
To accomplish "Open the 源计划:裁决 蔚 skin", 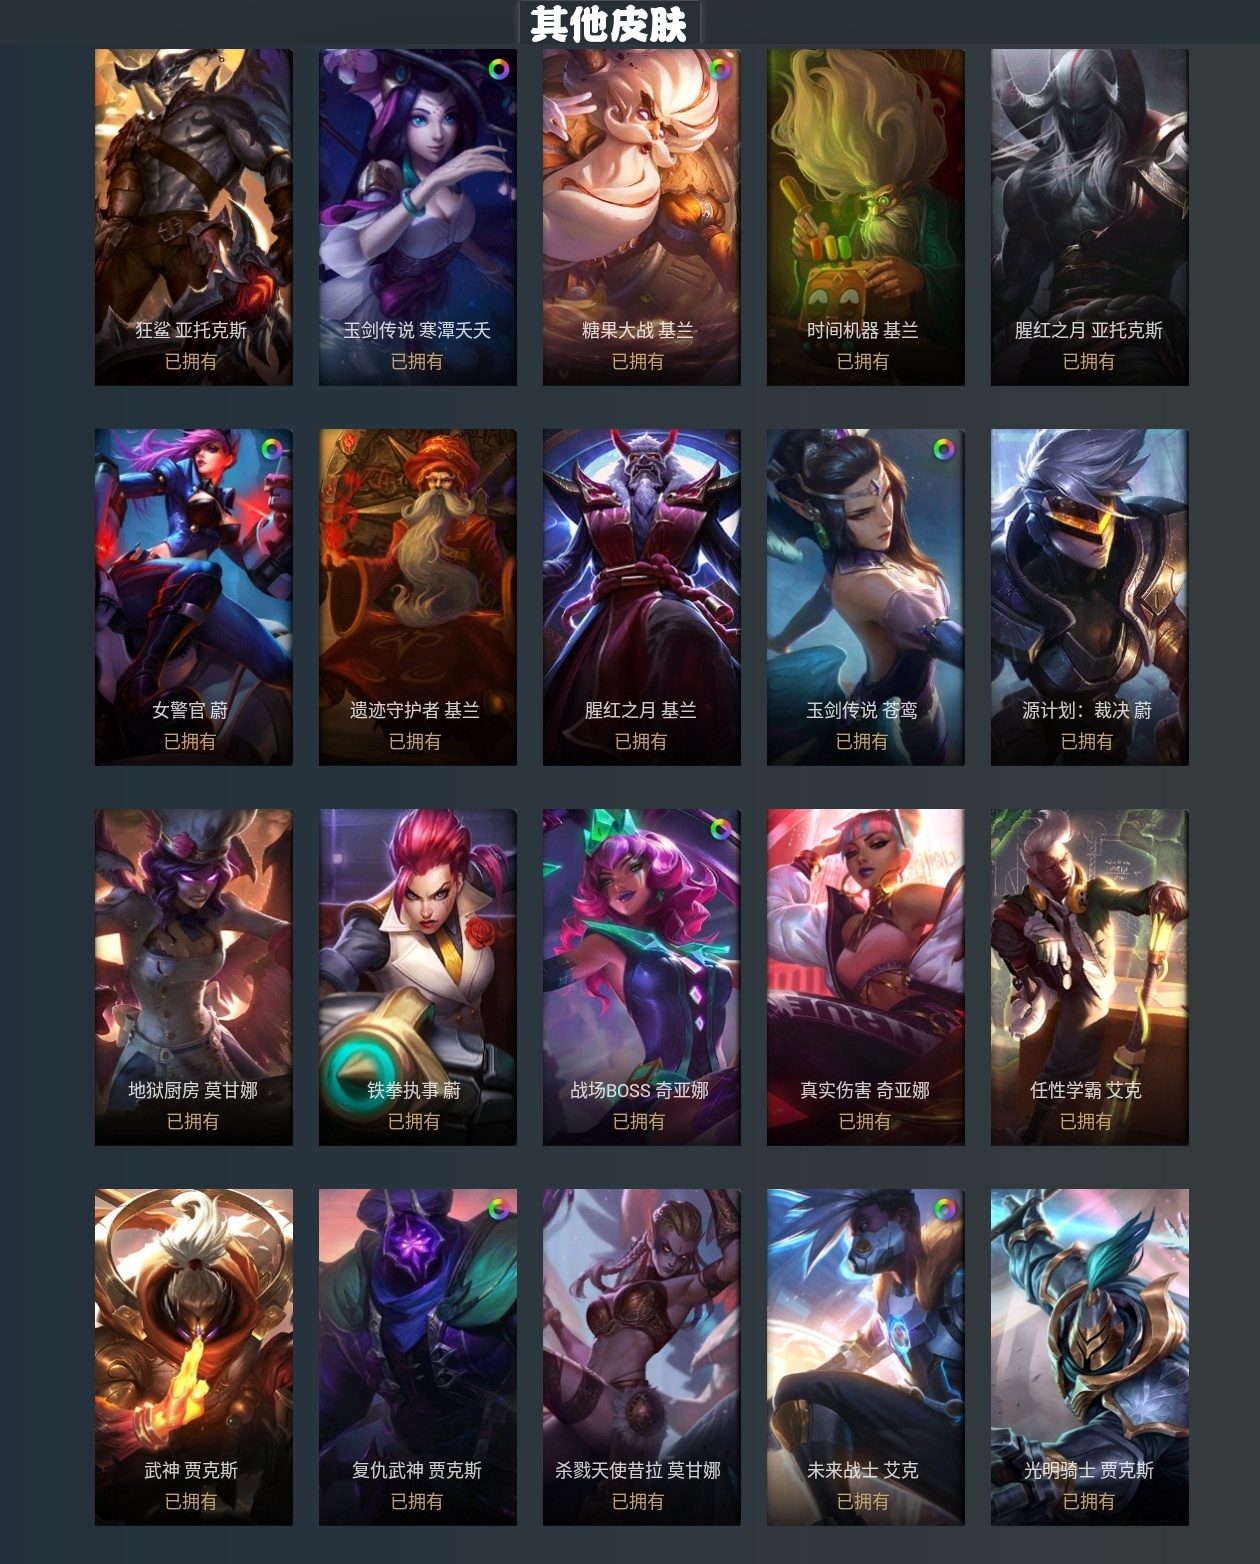I will 1090,597.
